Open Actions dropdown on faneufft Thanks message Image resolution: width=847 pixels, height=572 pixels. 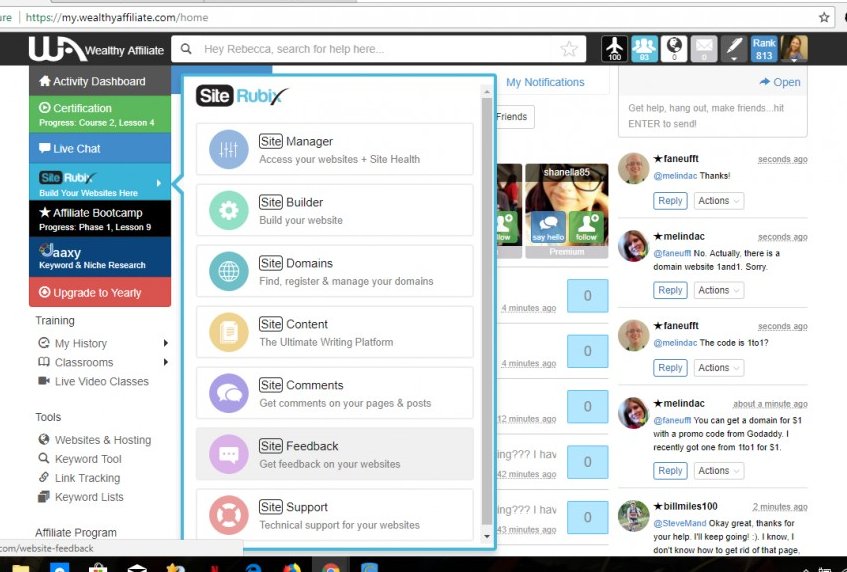[718, 200]
